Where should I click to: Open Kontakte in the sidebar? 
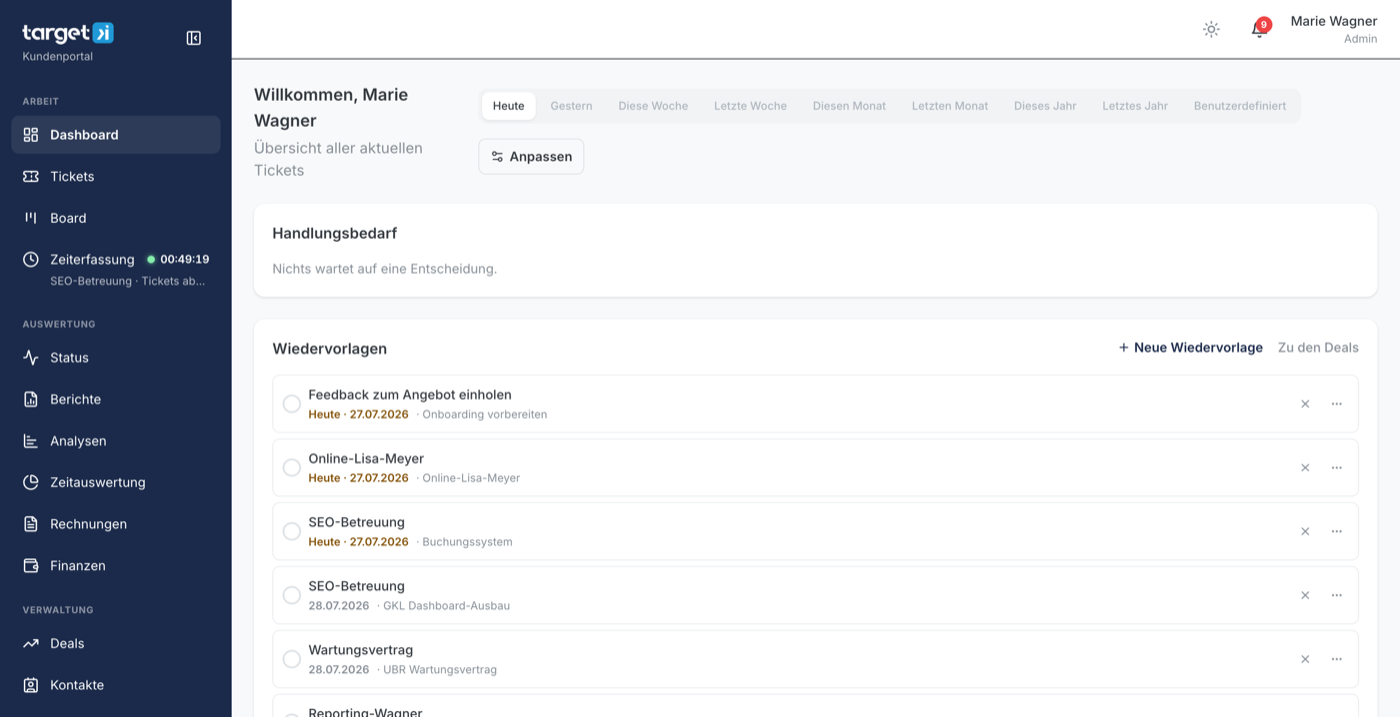point(116,685)
